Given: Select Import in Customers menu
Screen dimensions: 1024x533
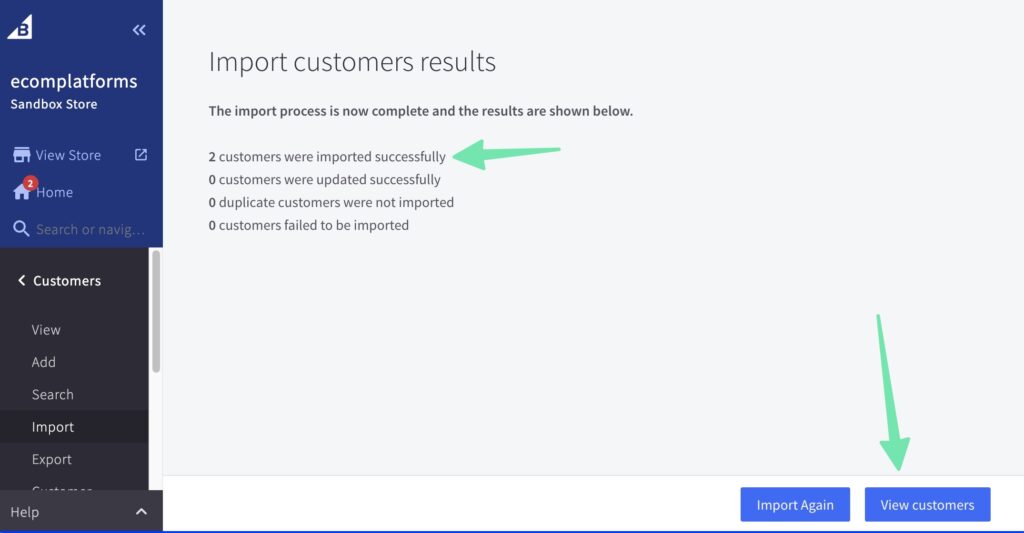Looking at the screenshot, I should point(53,427).
